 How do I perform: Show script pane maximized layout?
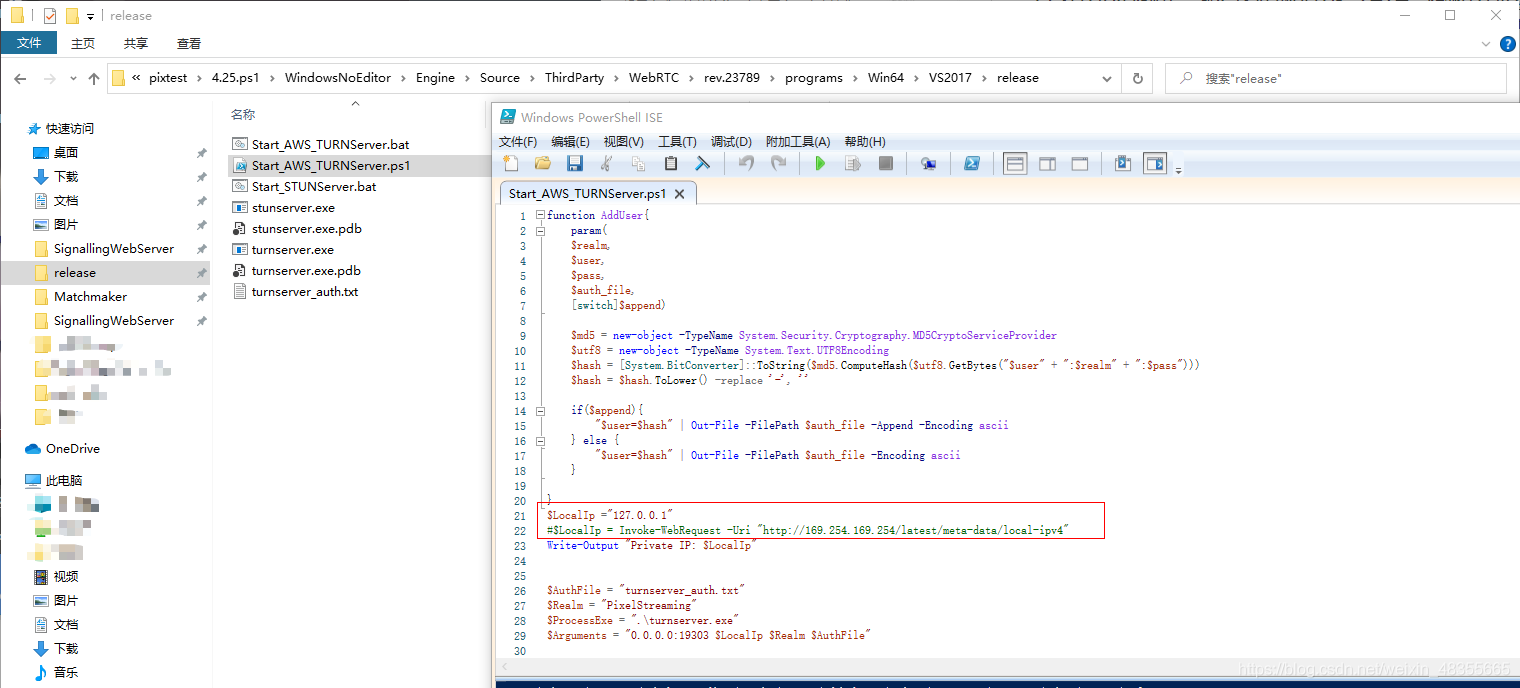click(1079, 163)
